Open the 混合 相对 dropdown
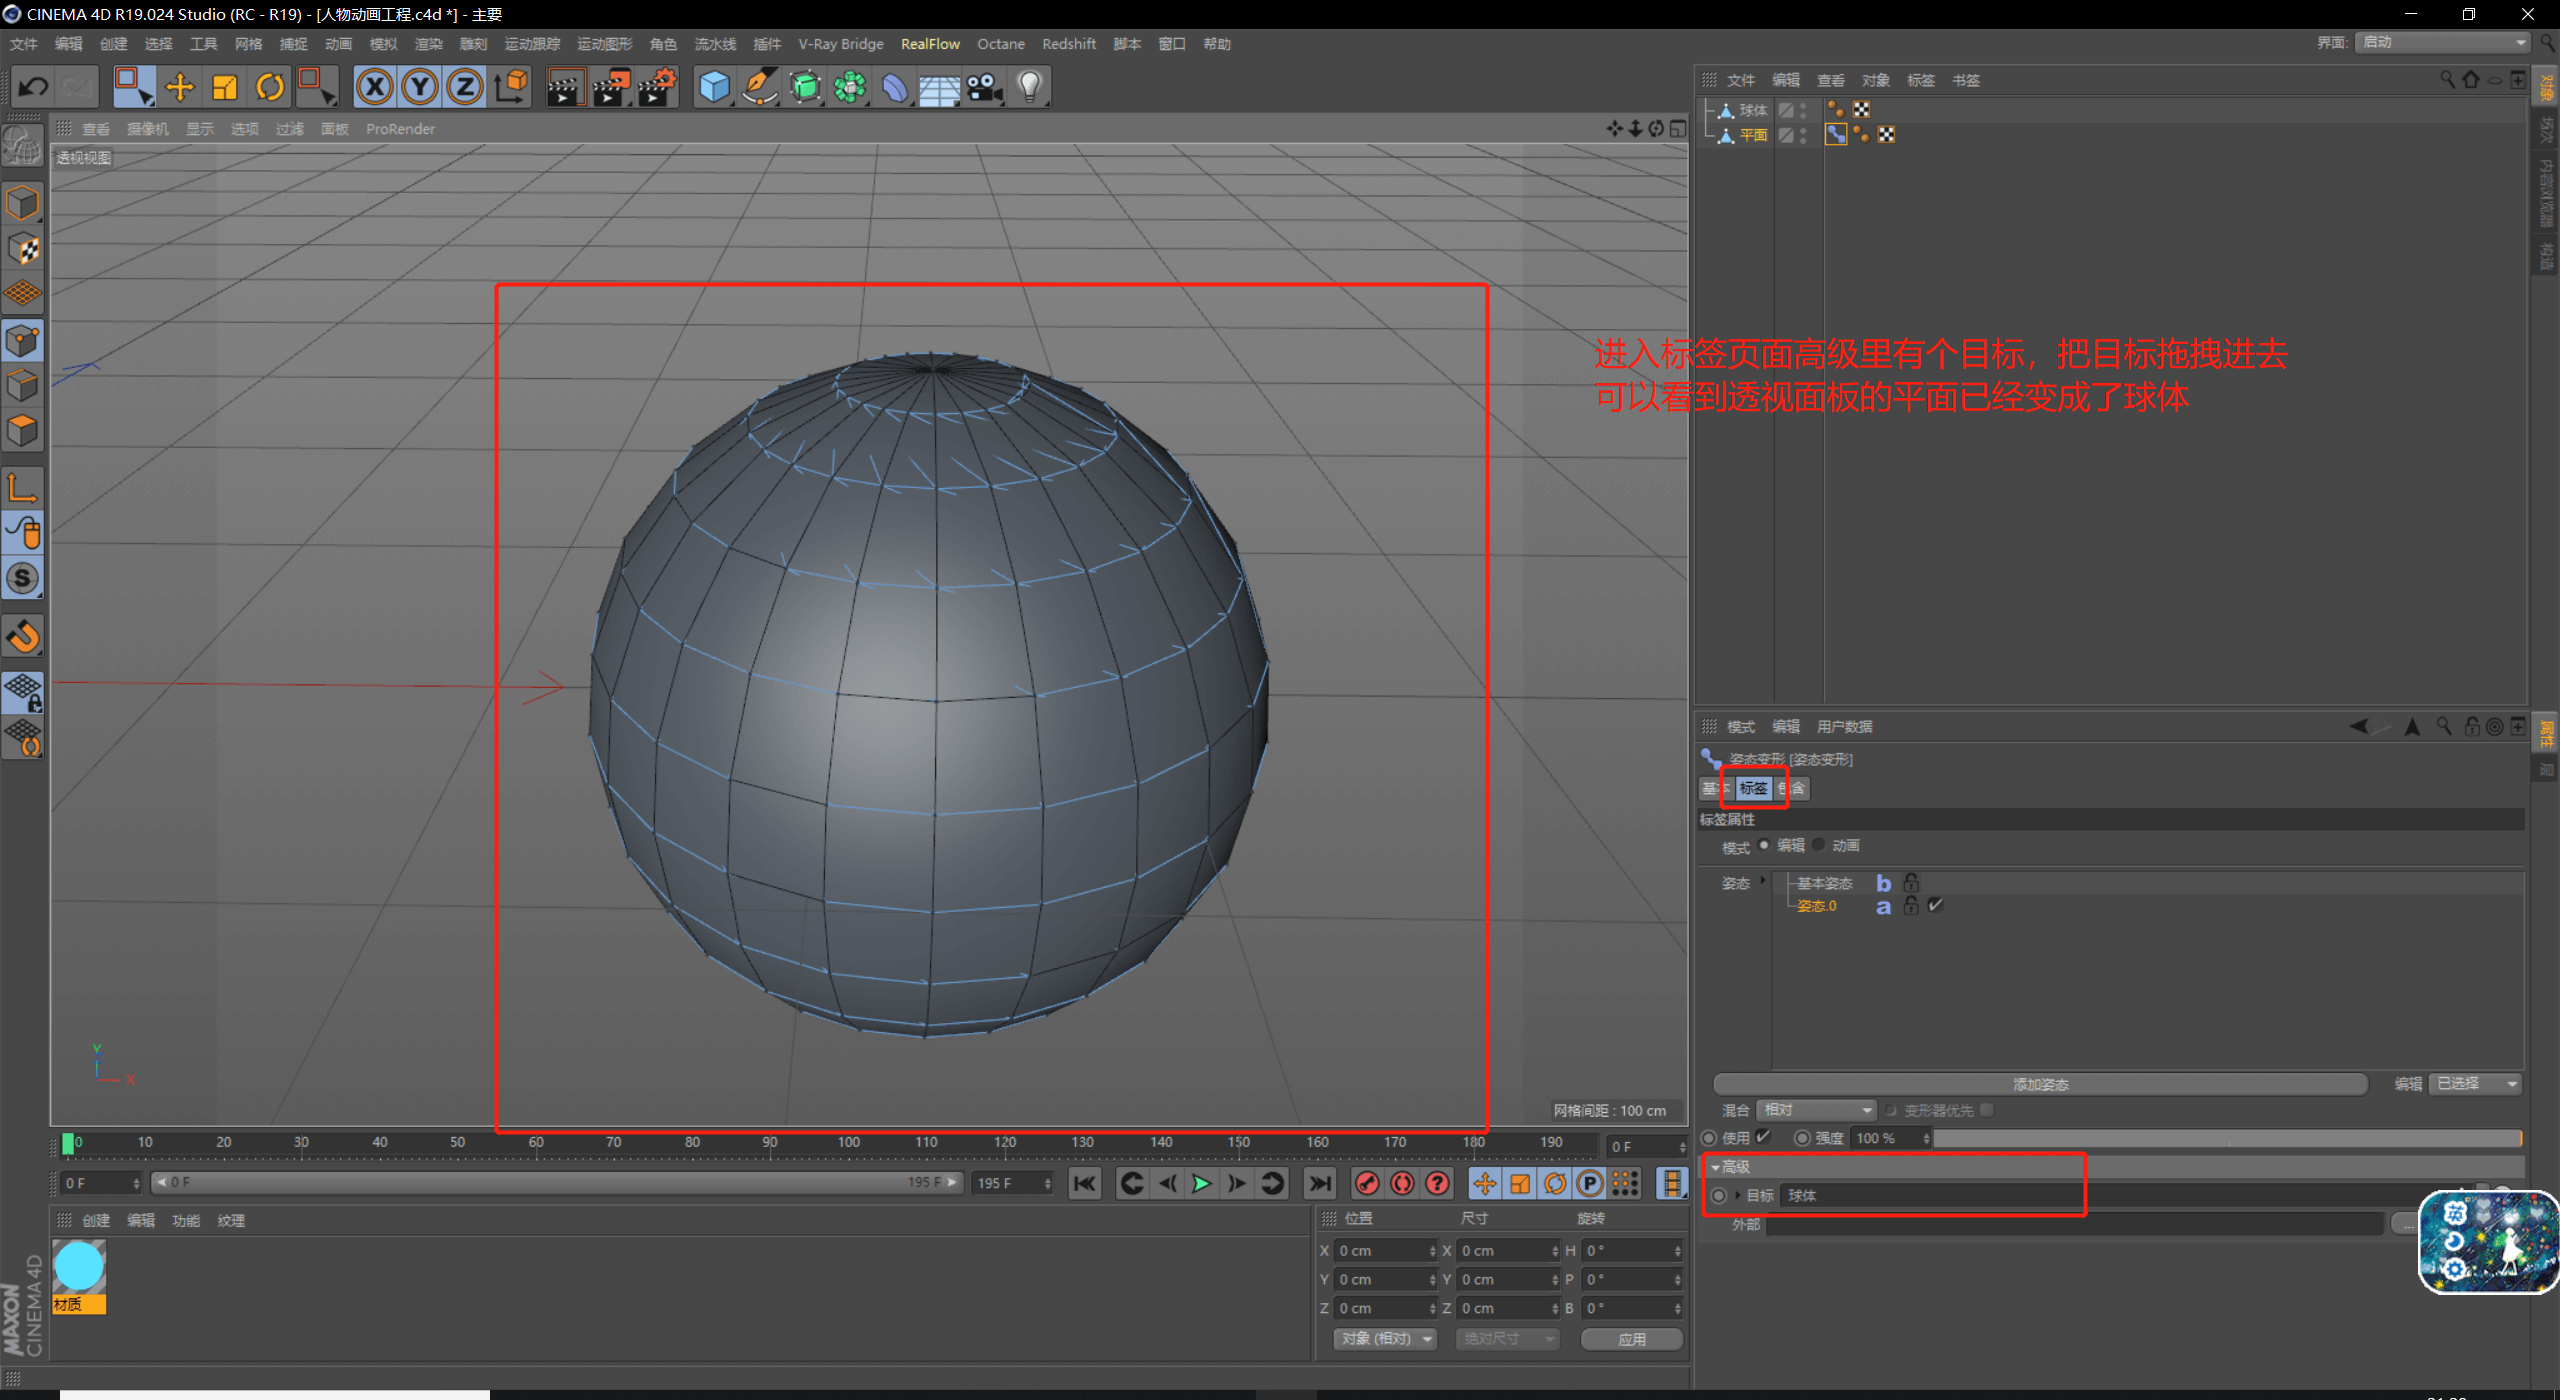 (x=1815, y=1110)
